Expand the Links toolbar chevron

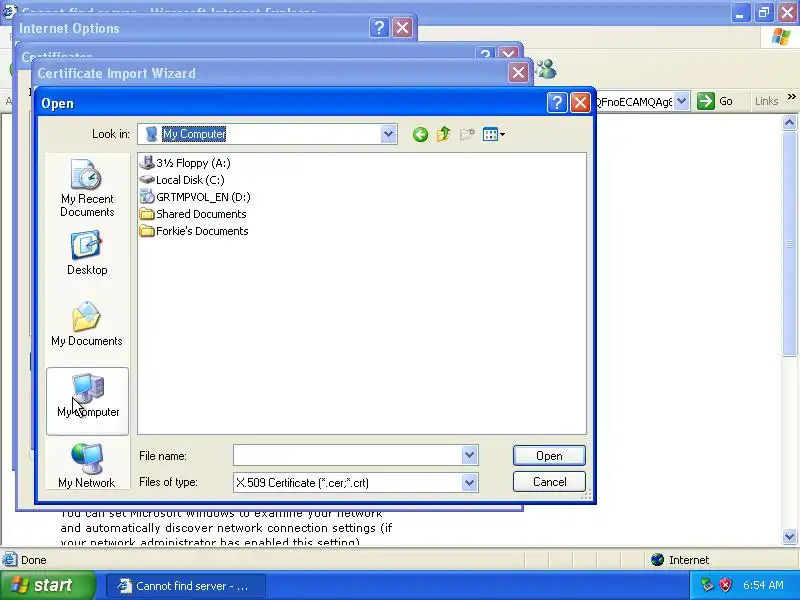791,97
